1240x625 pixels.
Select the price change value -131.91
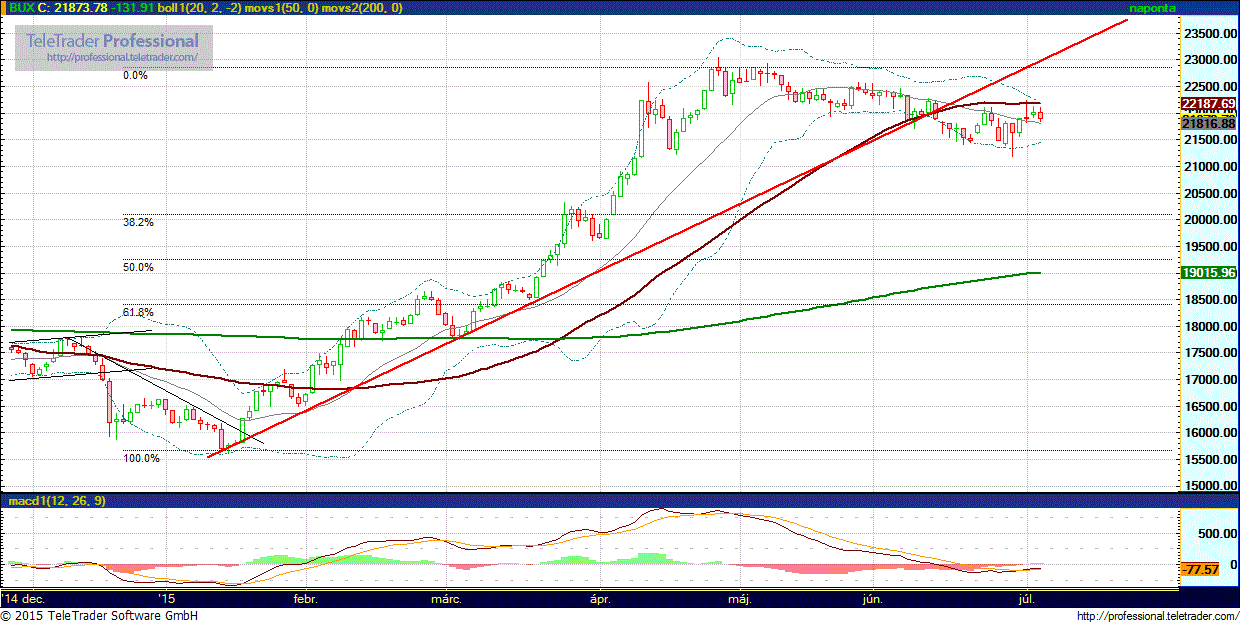[x=133, y=8]
